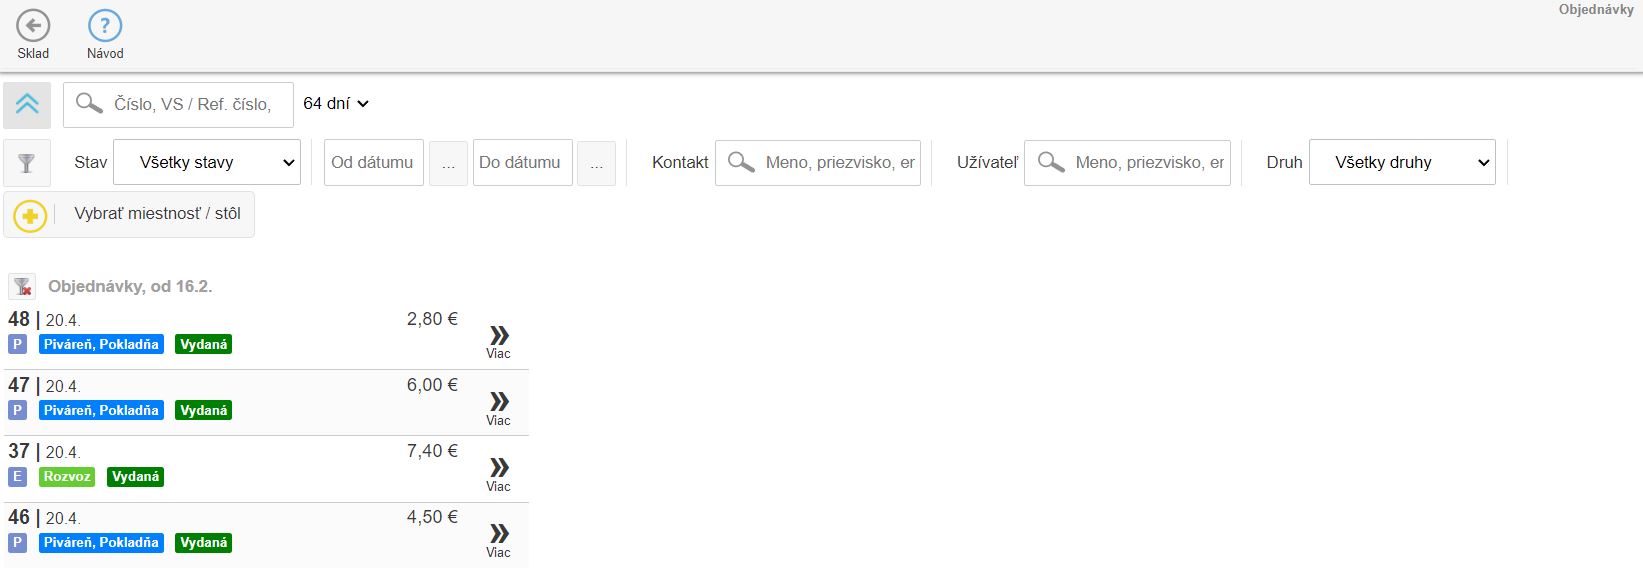Image resolution: width=1643 pixels, height=568 pixels.
Task: Open date picker next to Od dátumu
Action: [x=448, y=163]
